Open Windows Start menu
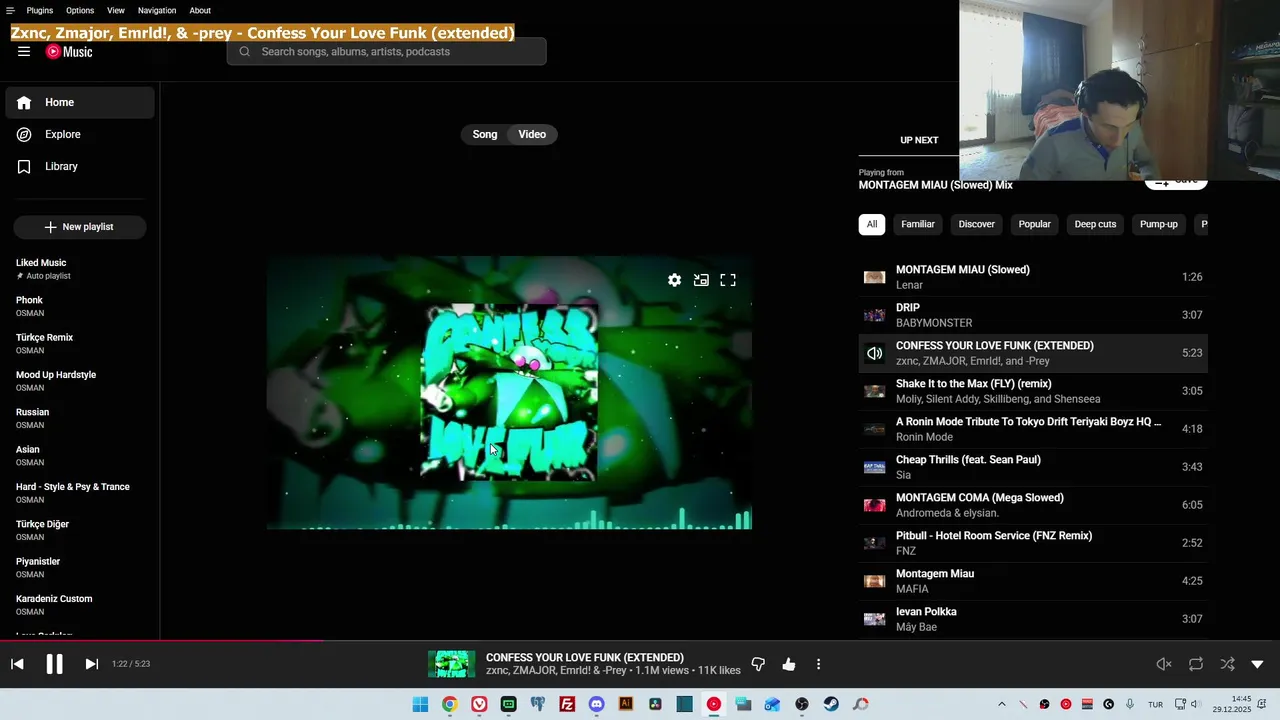The width and height of the screenshot is (1280, 720). click(x=420, y=704)
